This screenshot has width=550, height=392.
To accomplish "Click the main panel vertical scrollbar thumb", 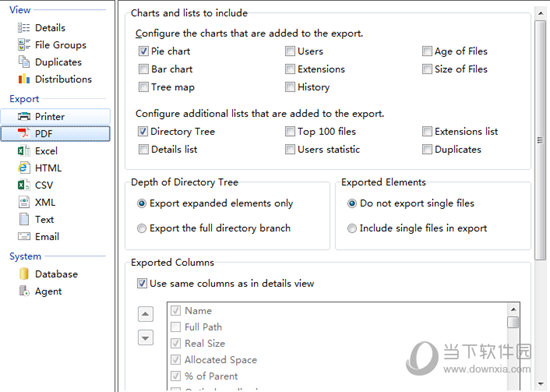I will [540, 140].
